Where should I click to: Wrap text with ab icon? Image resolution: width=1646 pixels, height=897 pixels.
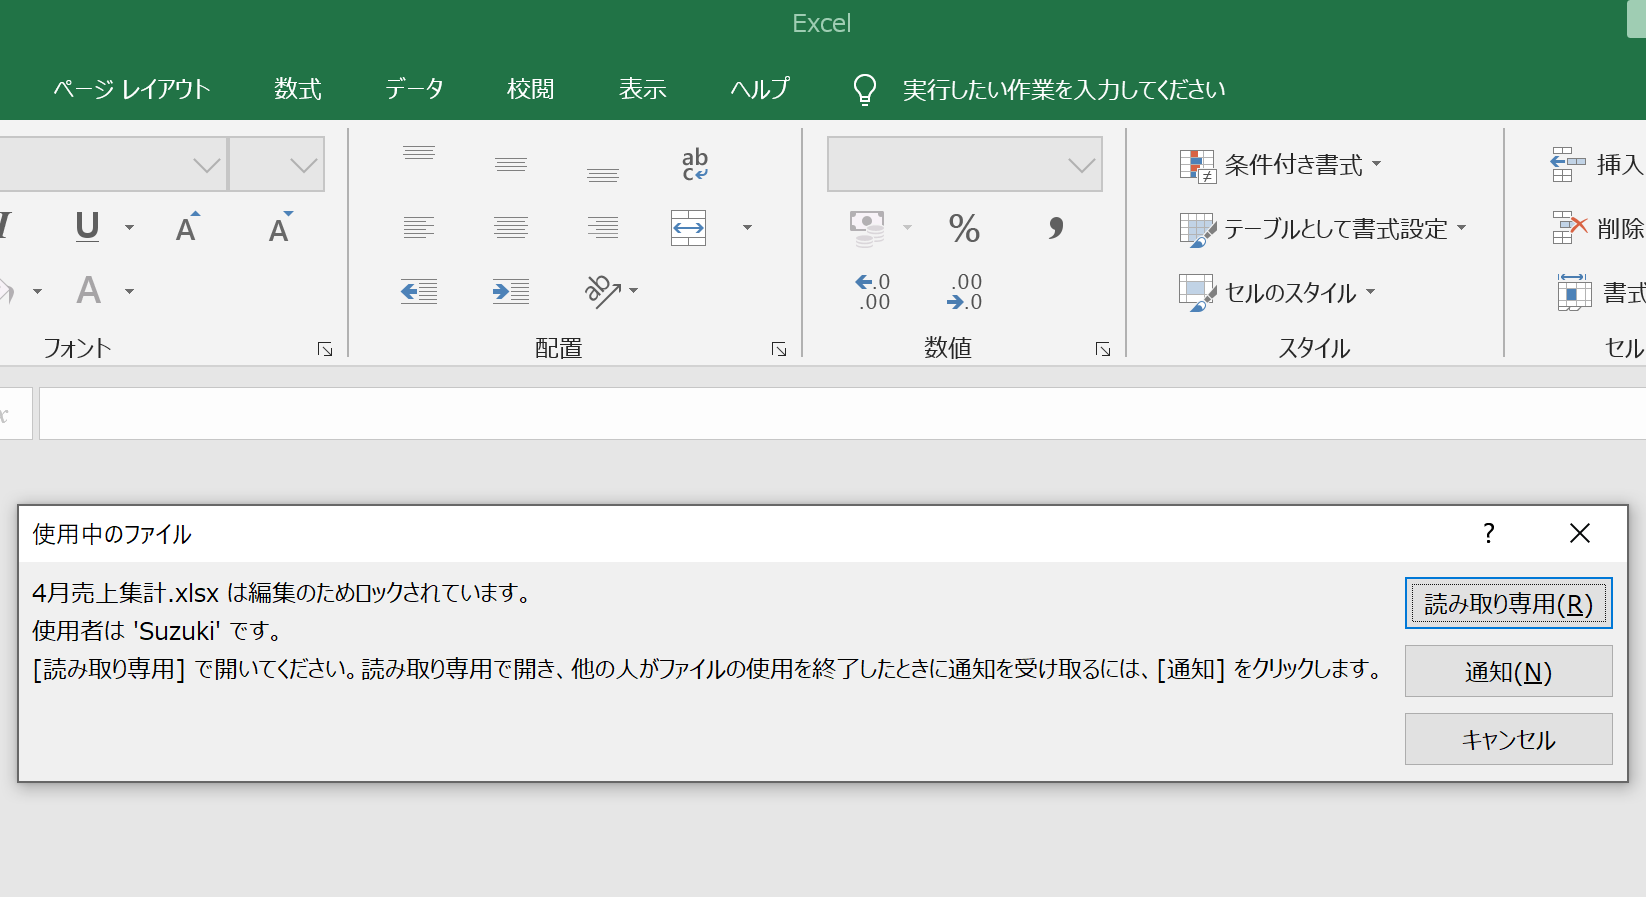coord(695,164)
